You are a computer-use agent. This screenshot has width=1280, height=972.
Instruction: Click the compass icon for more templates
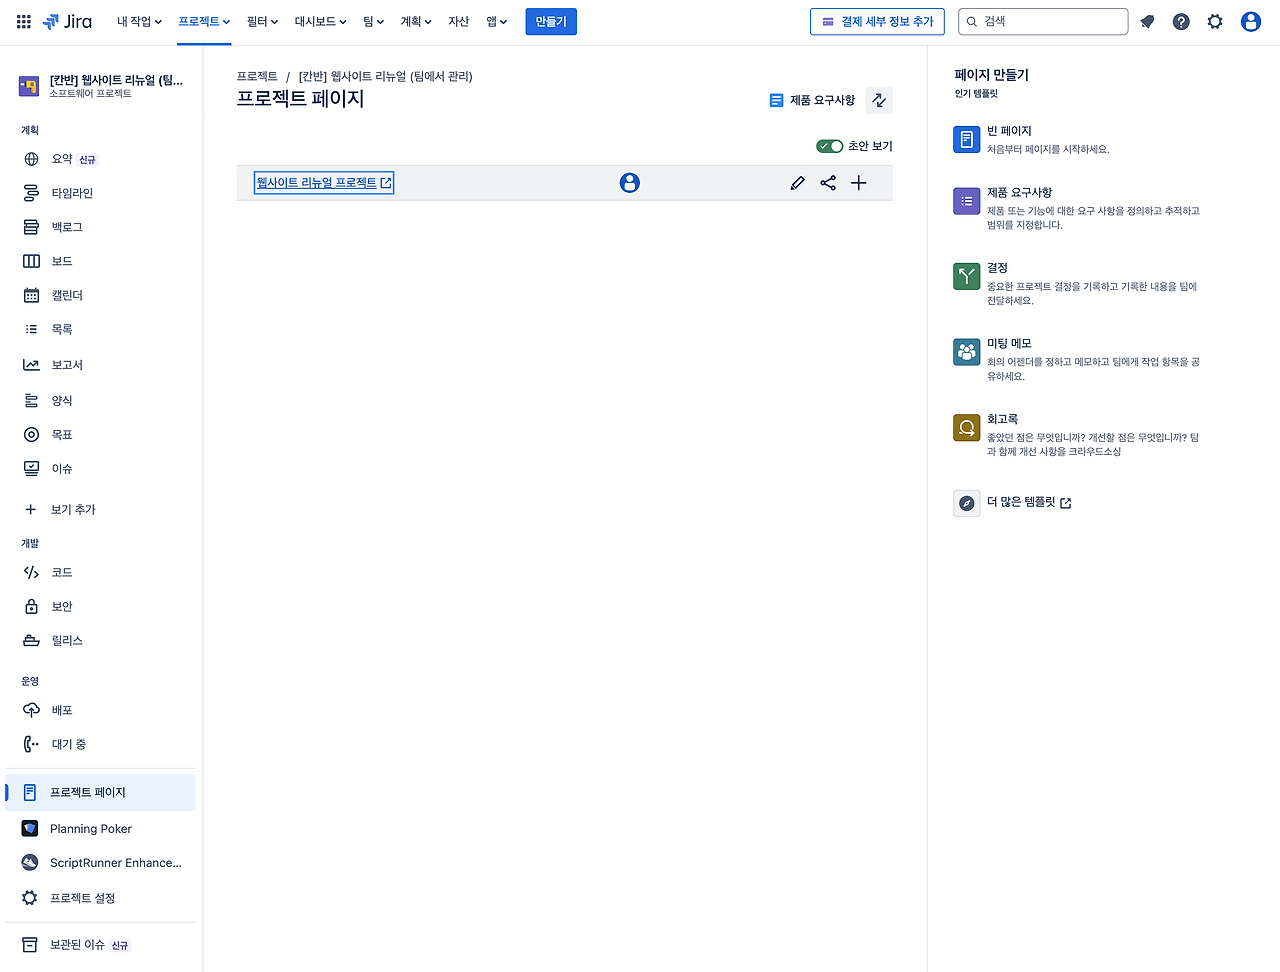click(967, 503)
